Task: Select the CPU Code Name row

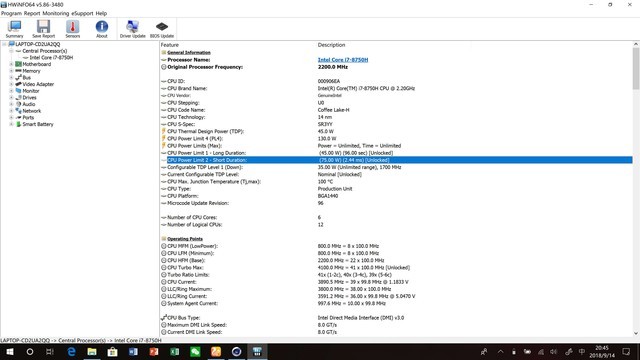Action: 396,110
